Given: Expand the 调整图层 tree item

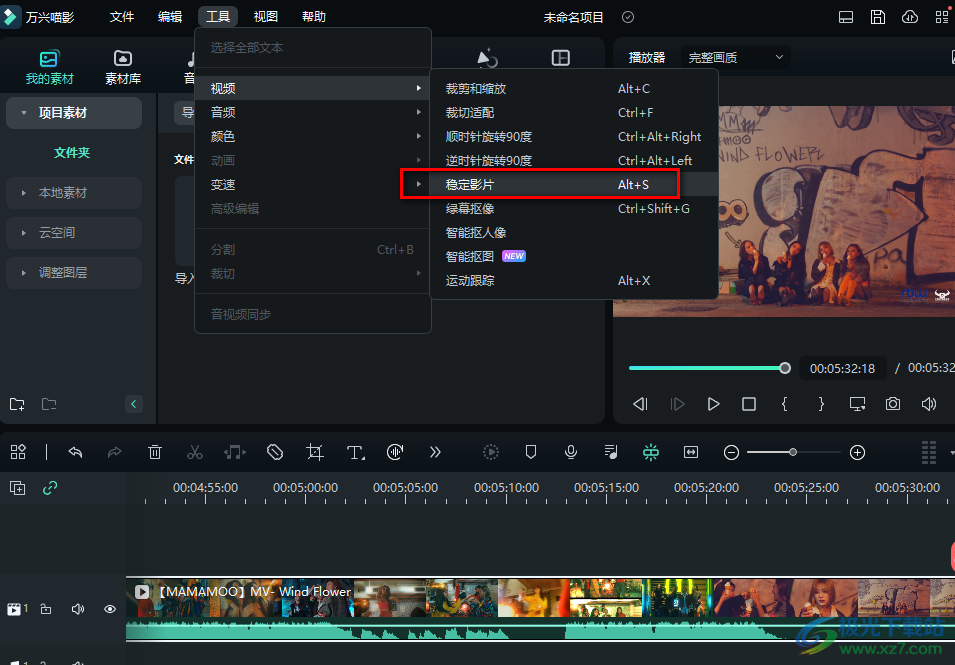Looking at the screenshot, I should point(24,273).
